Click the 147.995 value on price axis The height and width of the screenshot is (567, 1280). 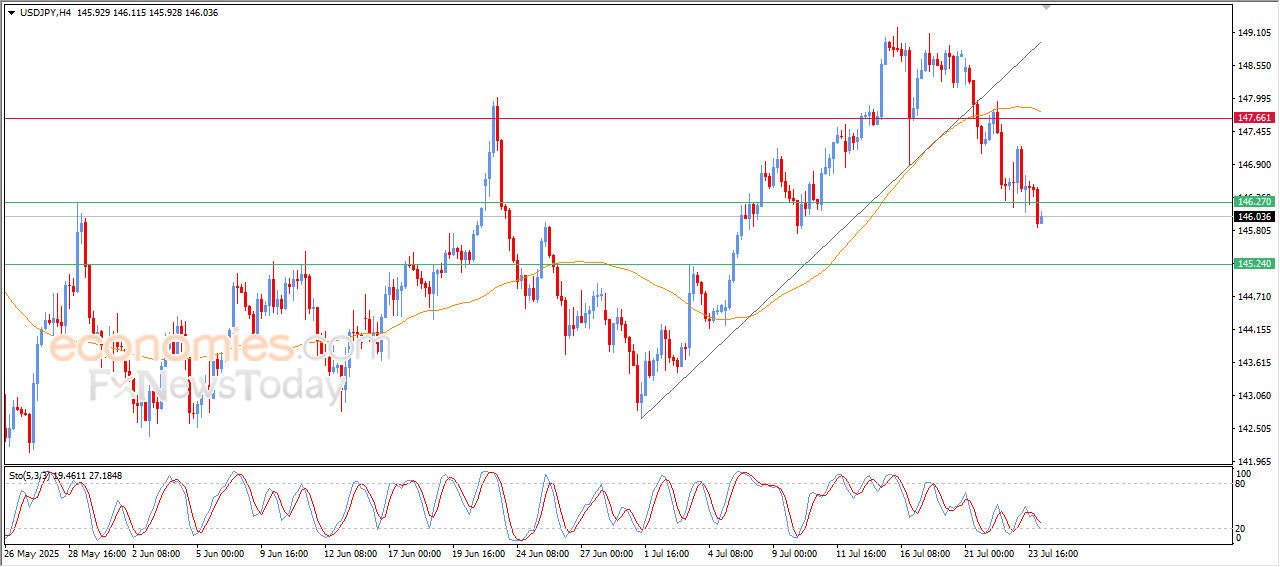(1254, 99)
